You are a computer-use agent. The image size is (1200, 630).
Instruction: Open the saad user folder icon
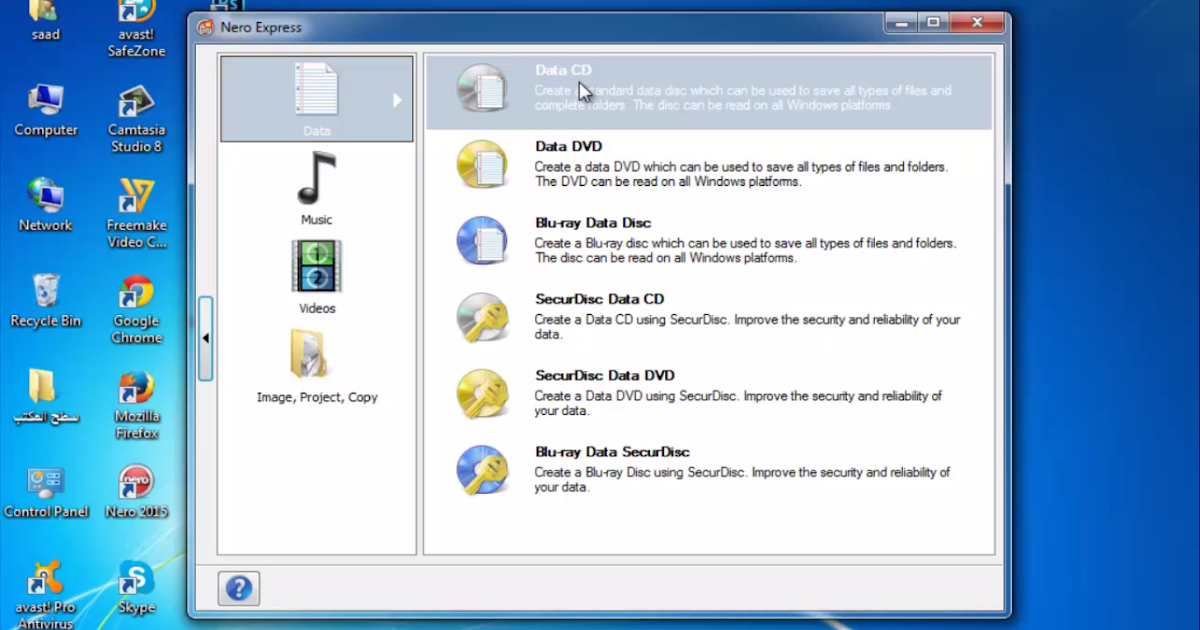pyautogui.click(x=46, y=11)
